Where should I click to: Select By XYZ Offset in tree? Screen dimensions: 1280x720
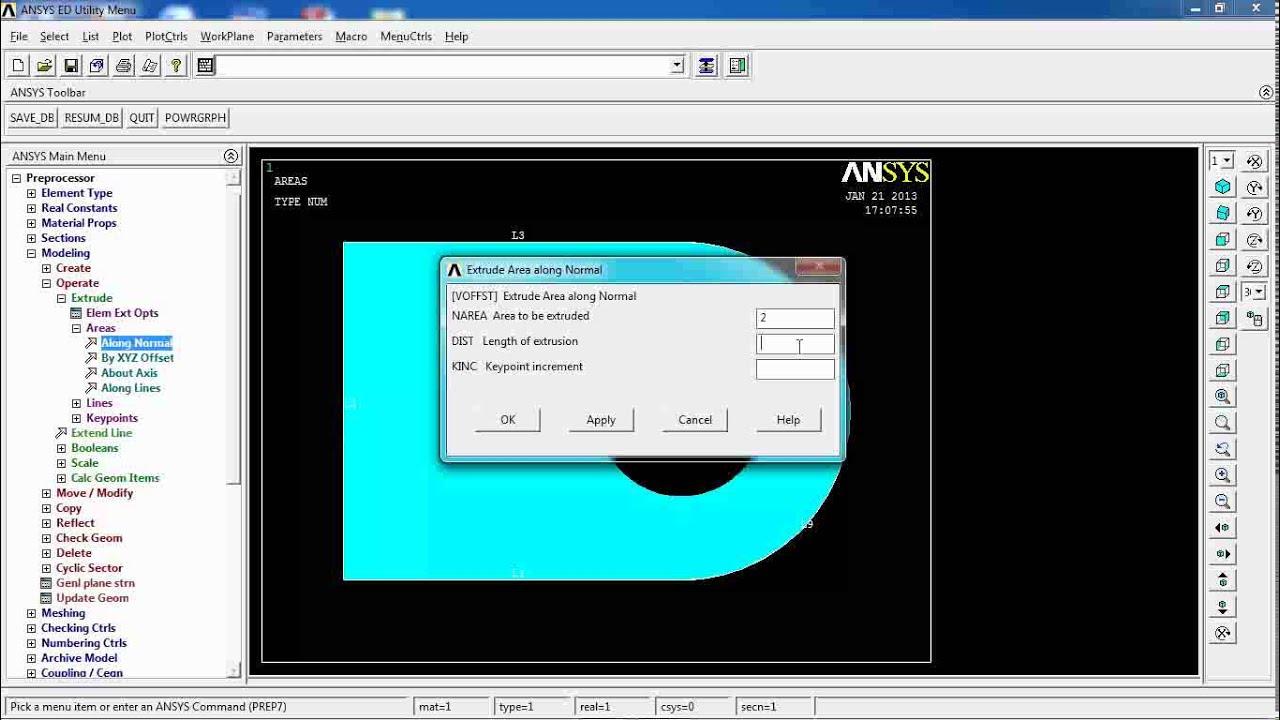[x=137, y=358]
